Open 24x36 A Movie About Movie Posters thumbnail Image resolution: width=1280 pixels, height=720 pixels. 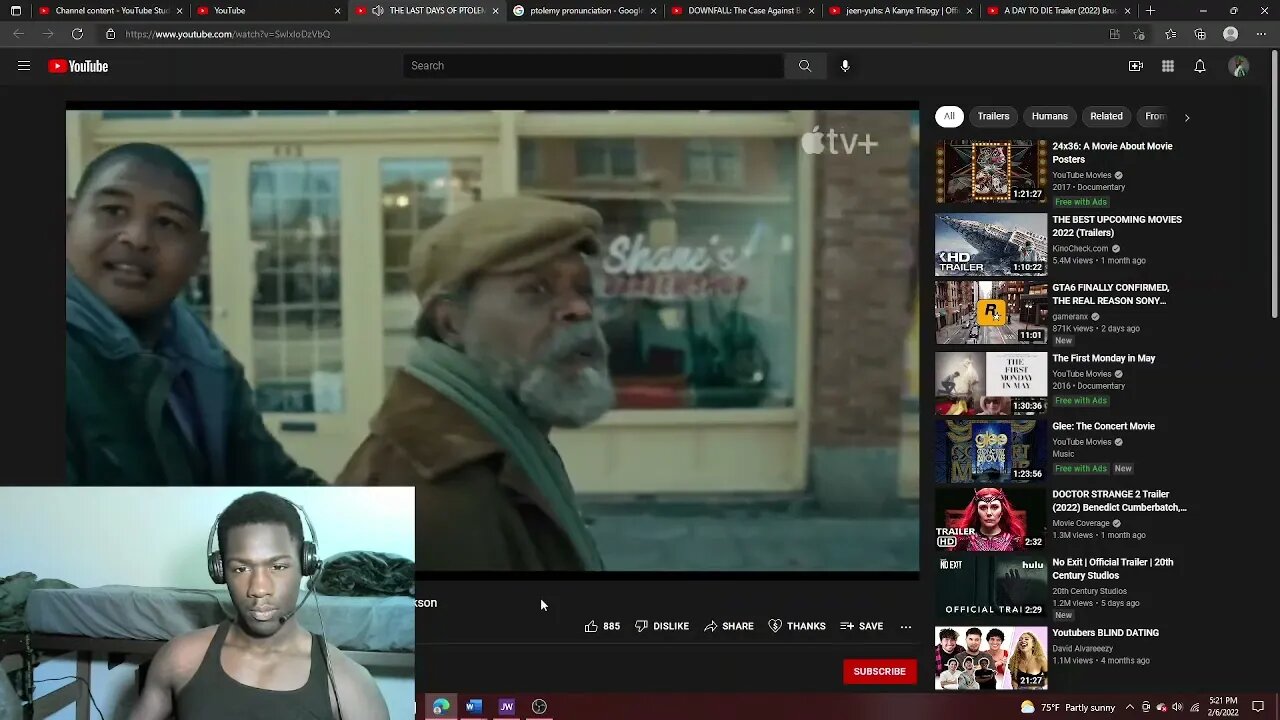pyautogui.click(x=991, y=172)
